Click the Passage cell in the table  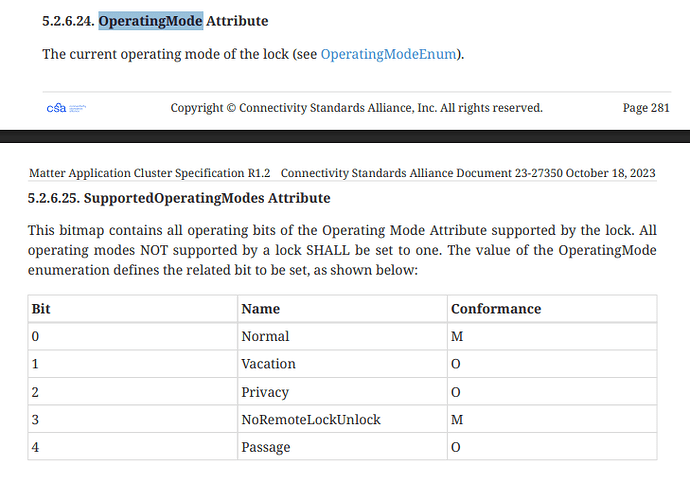coord(265,447)
